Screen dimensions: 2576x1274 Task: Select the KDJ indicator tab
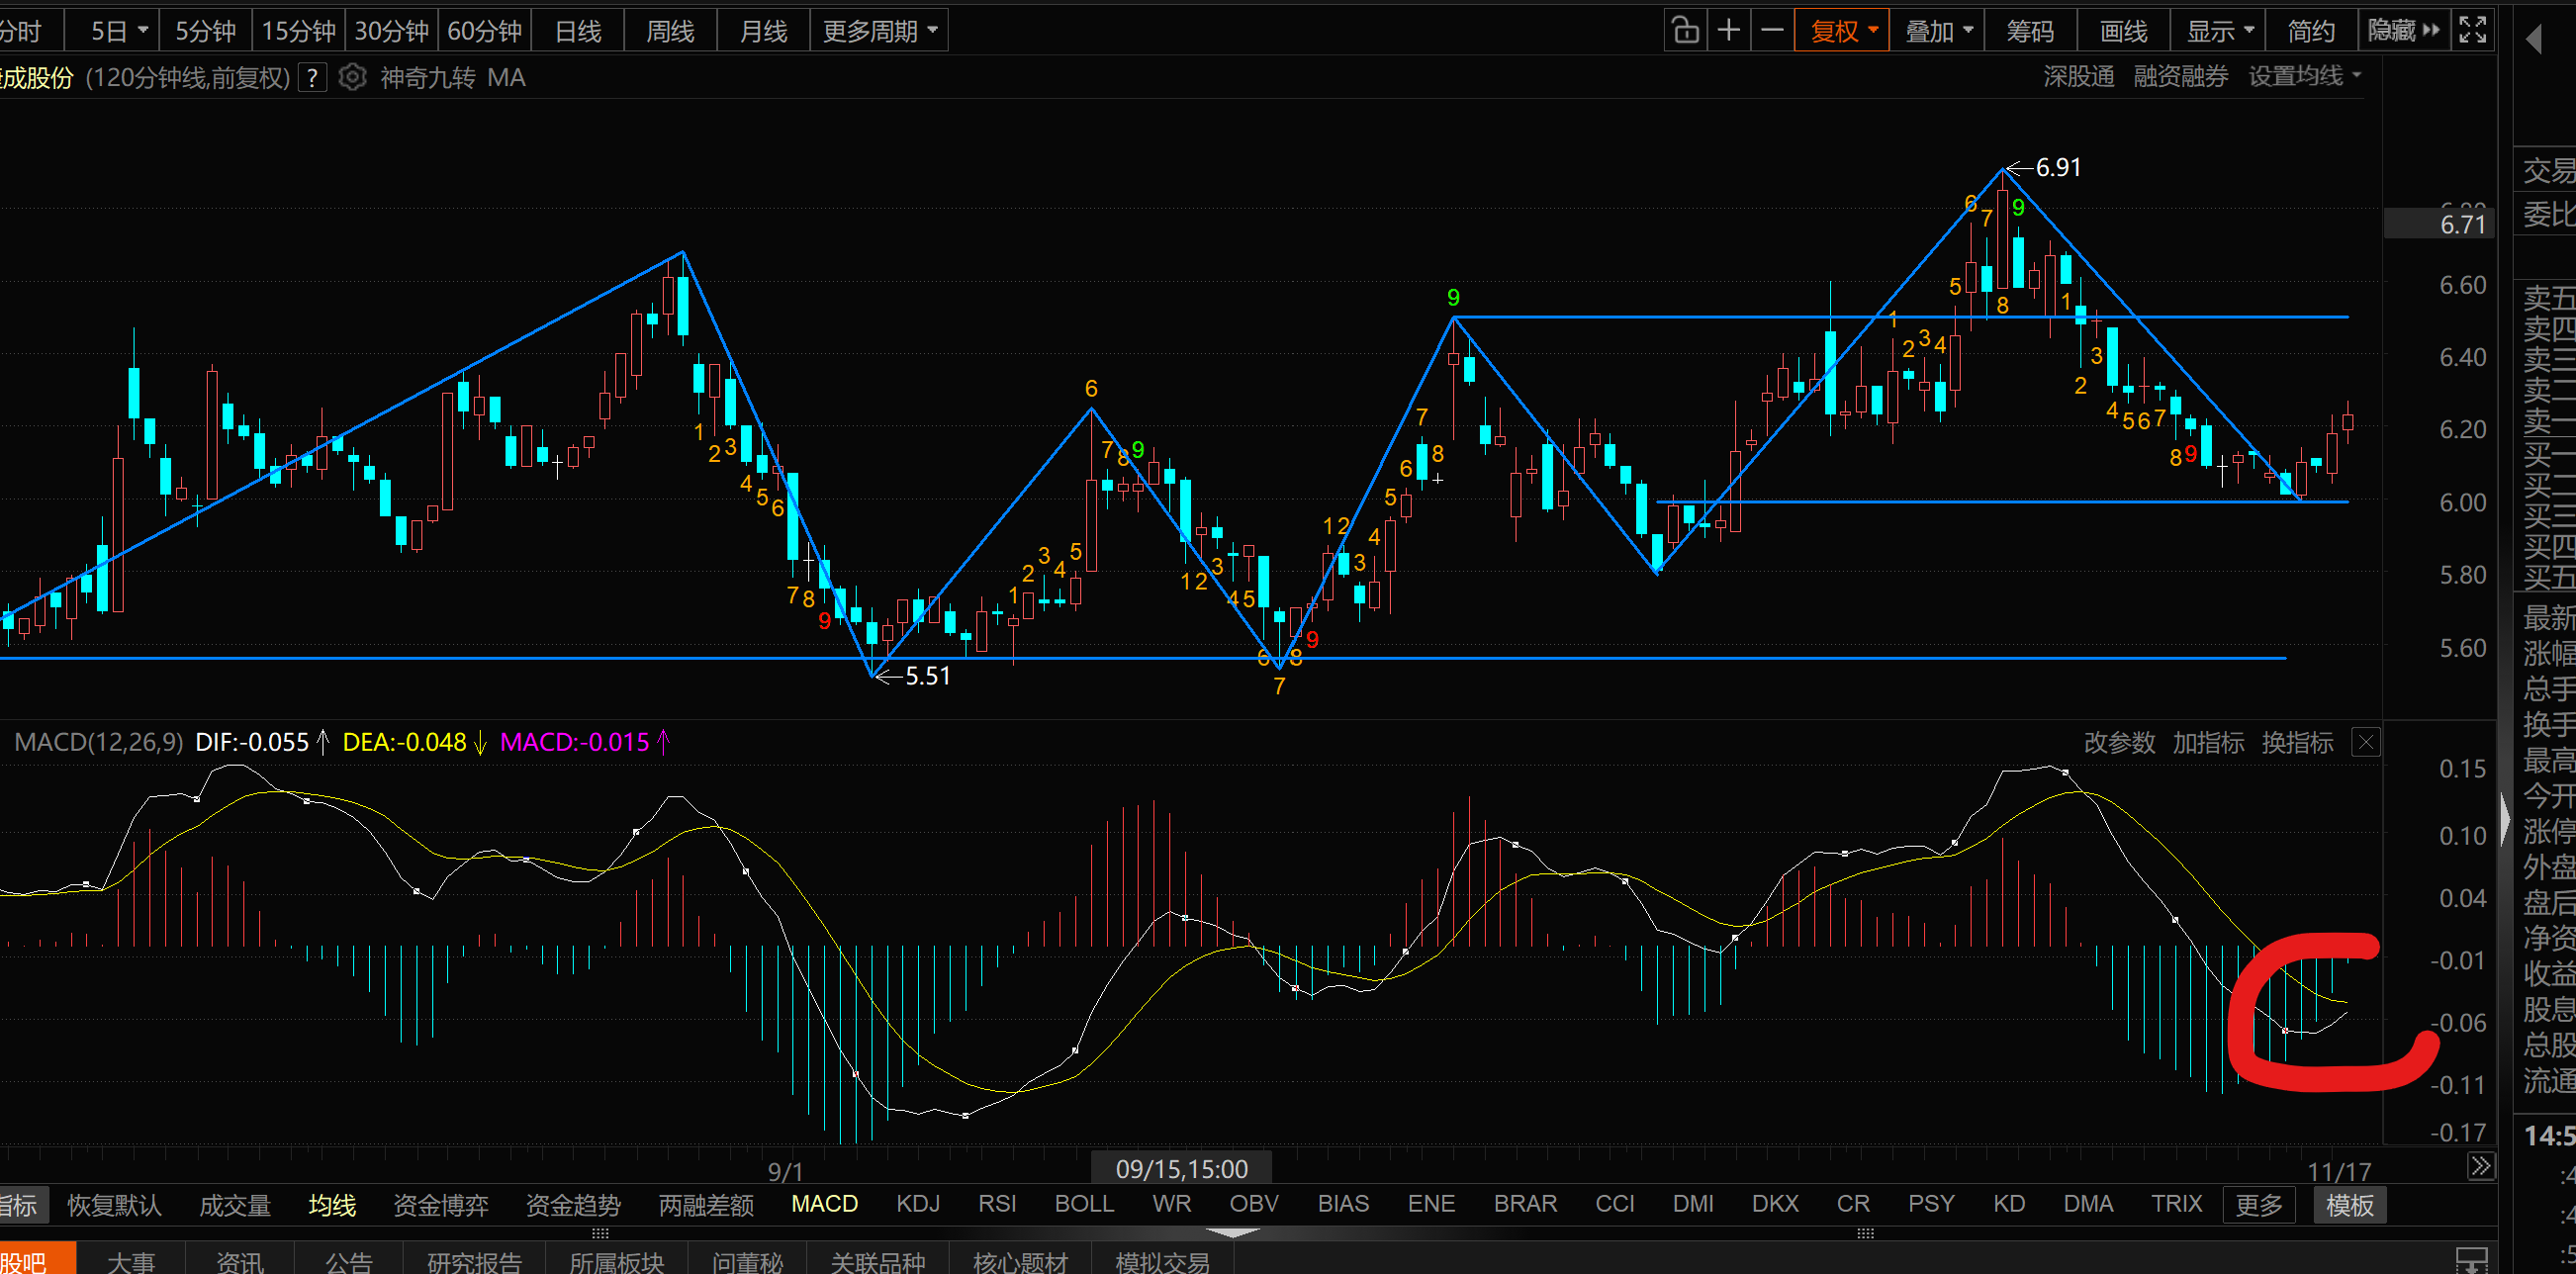(x=917, y=1204)
